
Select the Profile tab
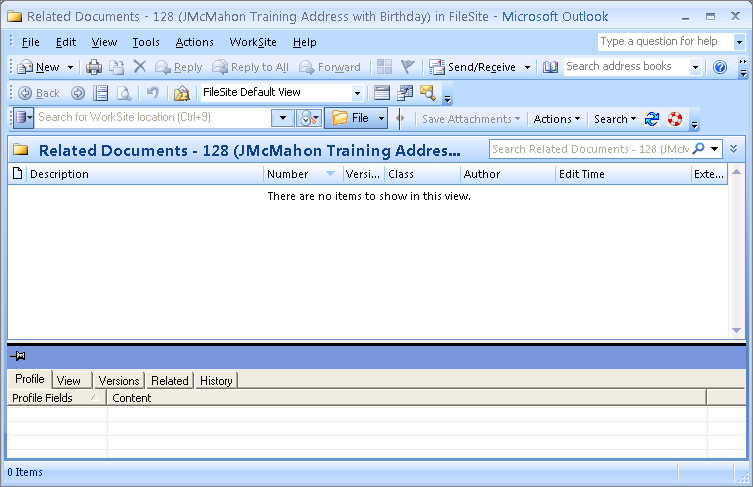(30, 378)
